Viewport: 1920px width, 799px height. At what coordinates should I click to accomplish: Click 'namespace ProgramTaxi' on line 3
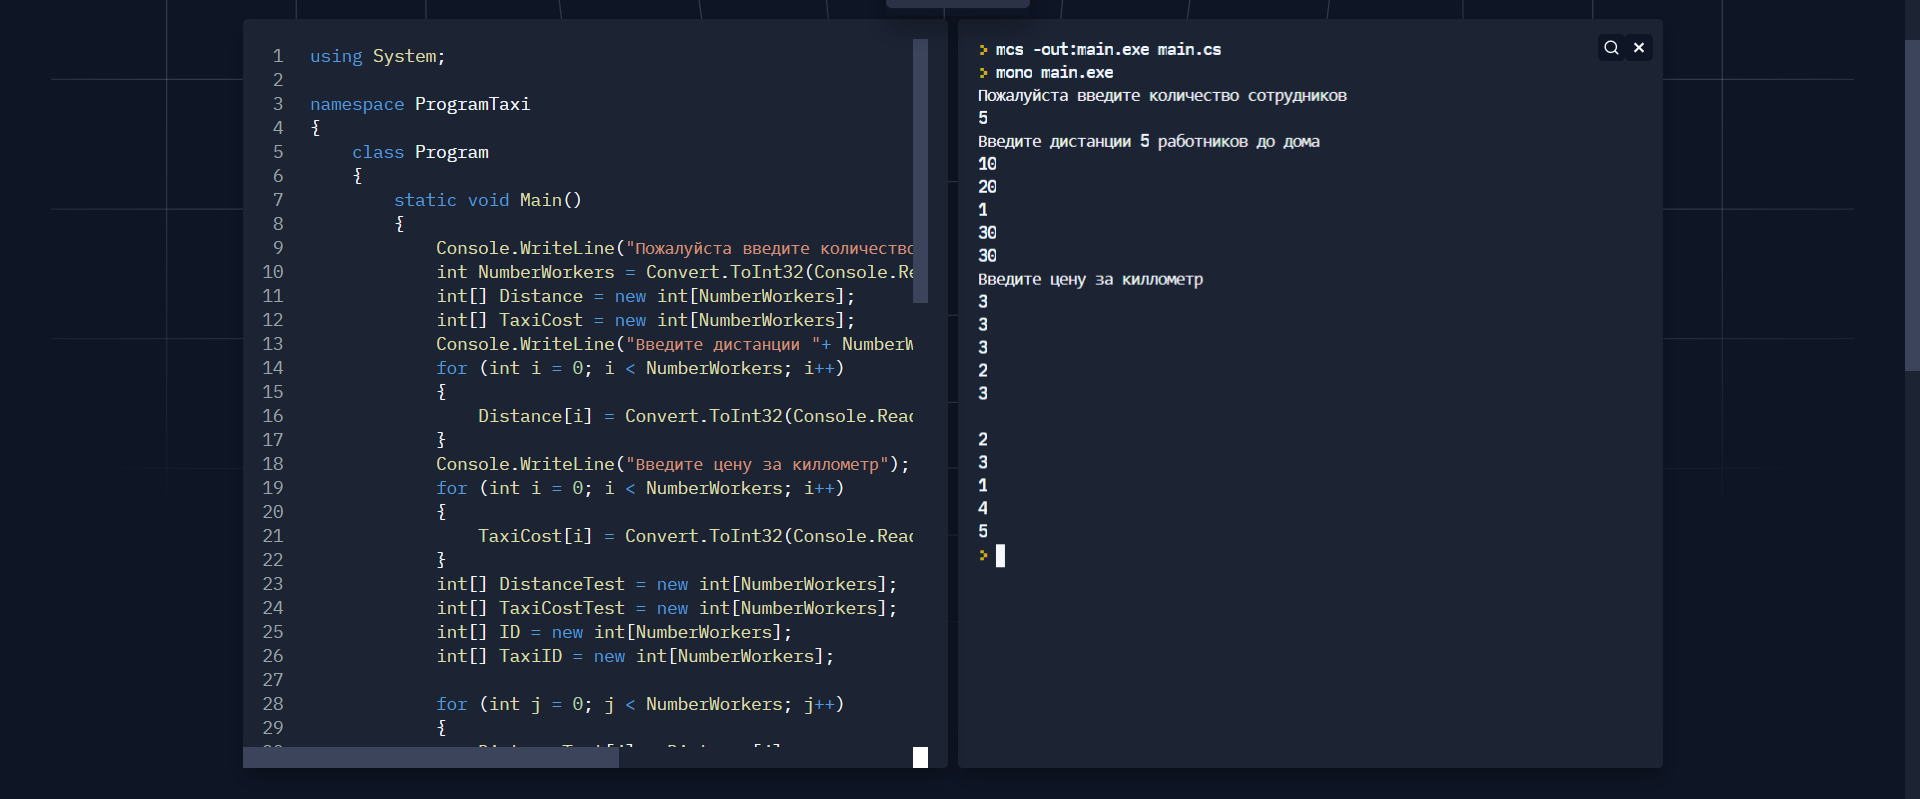click(420, 104)
